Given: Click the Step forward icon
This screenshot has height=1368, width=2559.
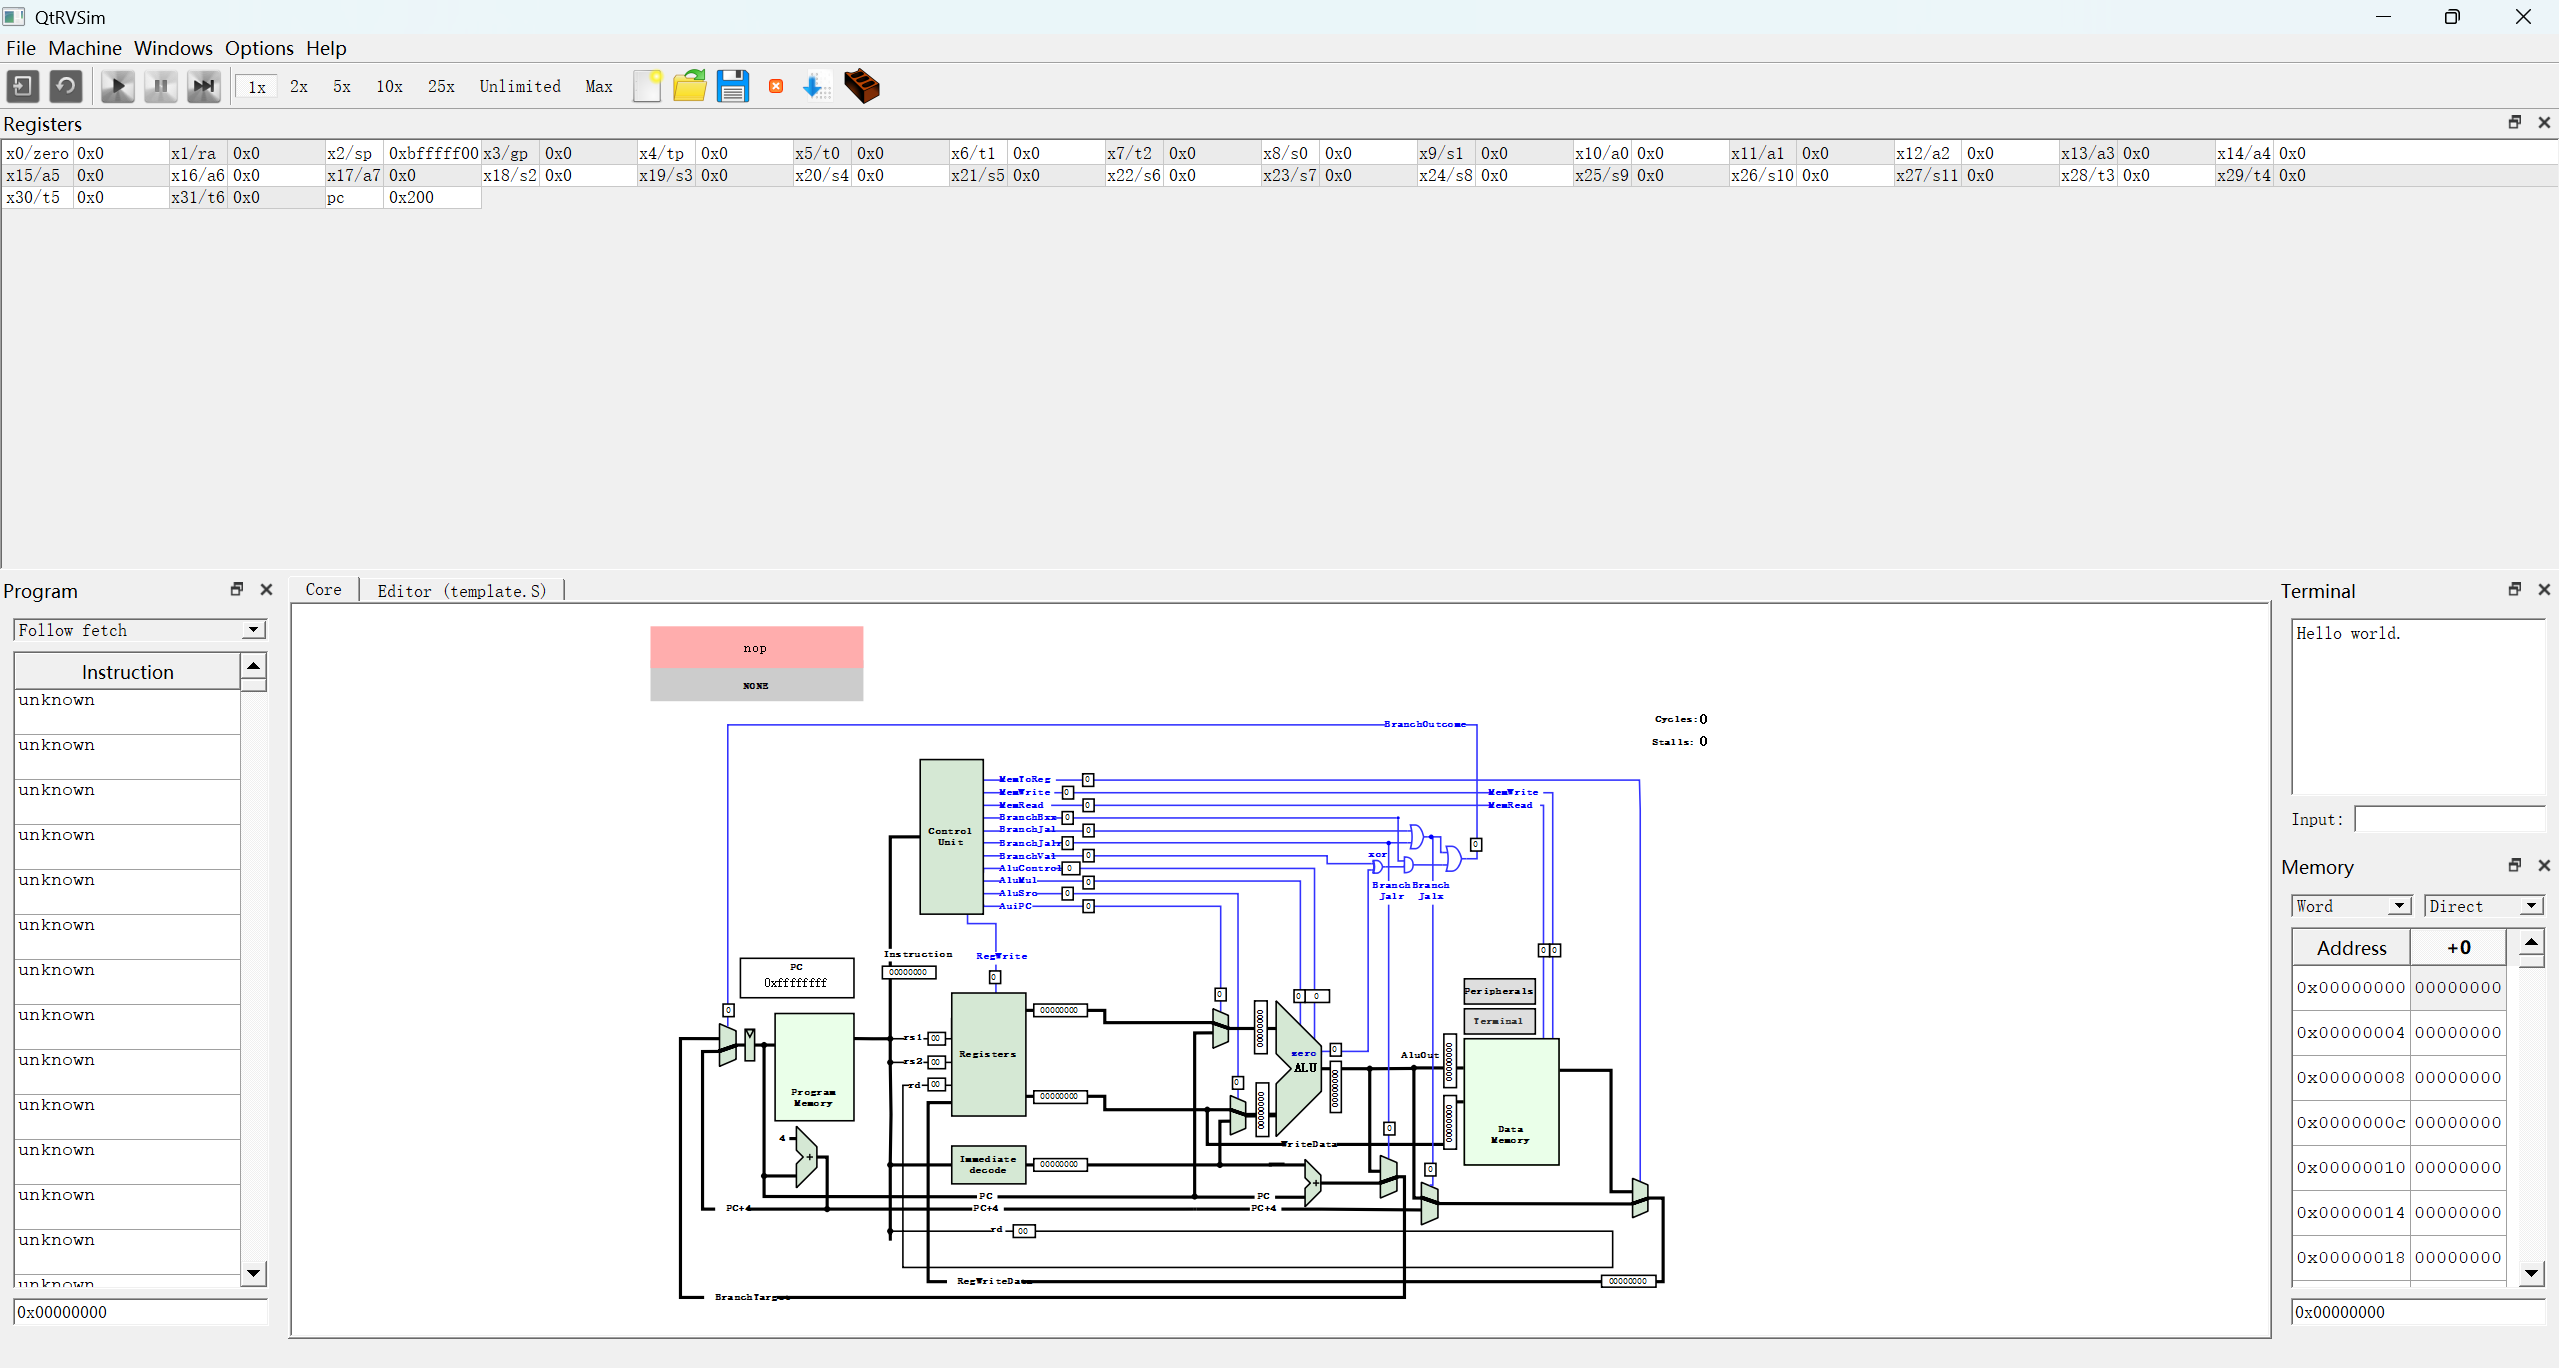Looking at the screenshot, I should coord(204,86).
